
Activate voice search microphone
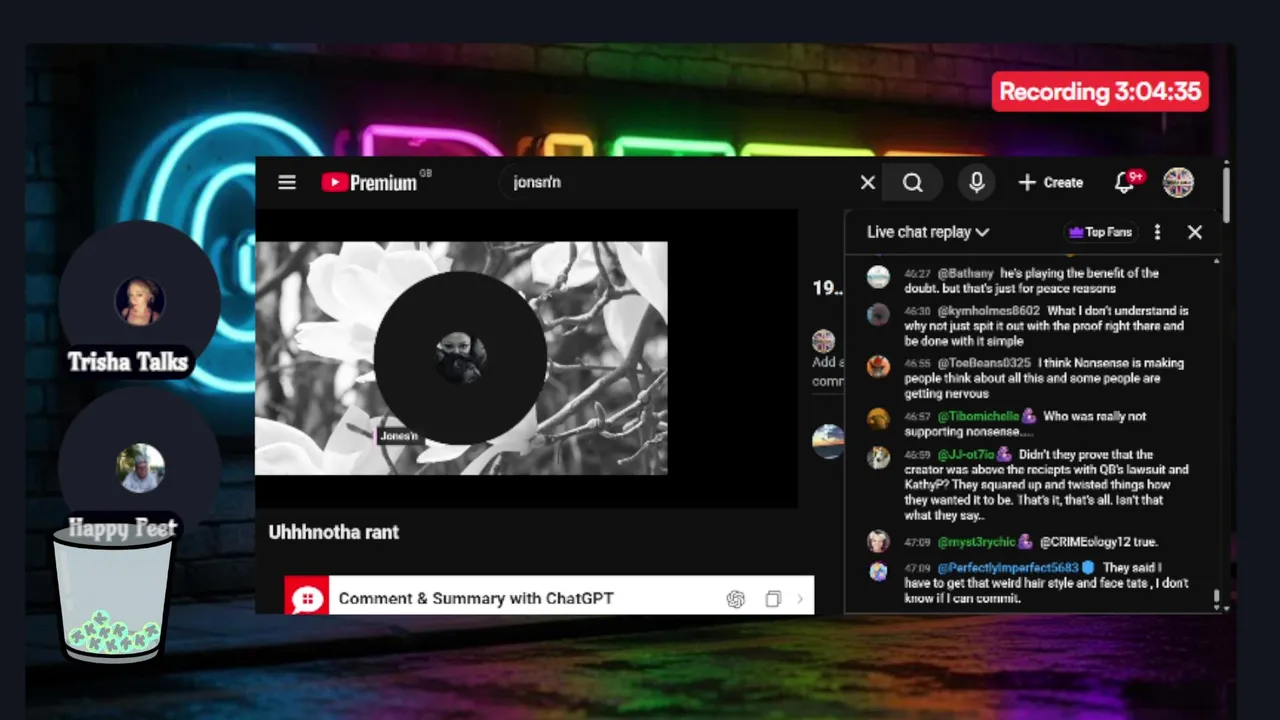[x=977, y=182]
